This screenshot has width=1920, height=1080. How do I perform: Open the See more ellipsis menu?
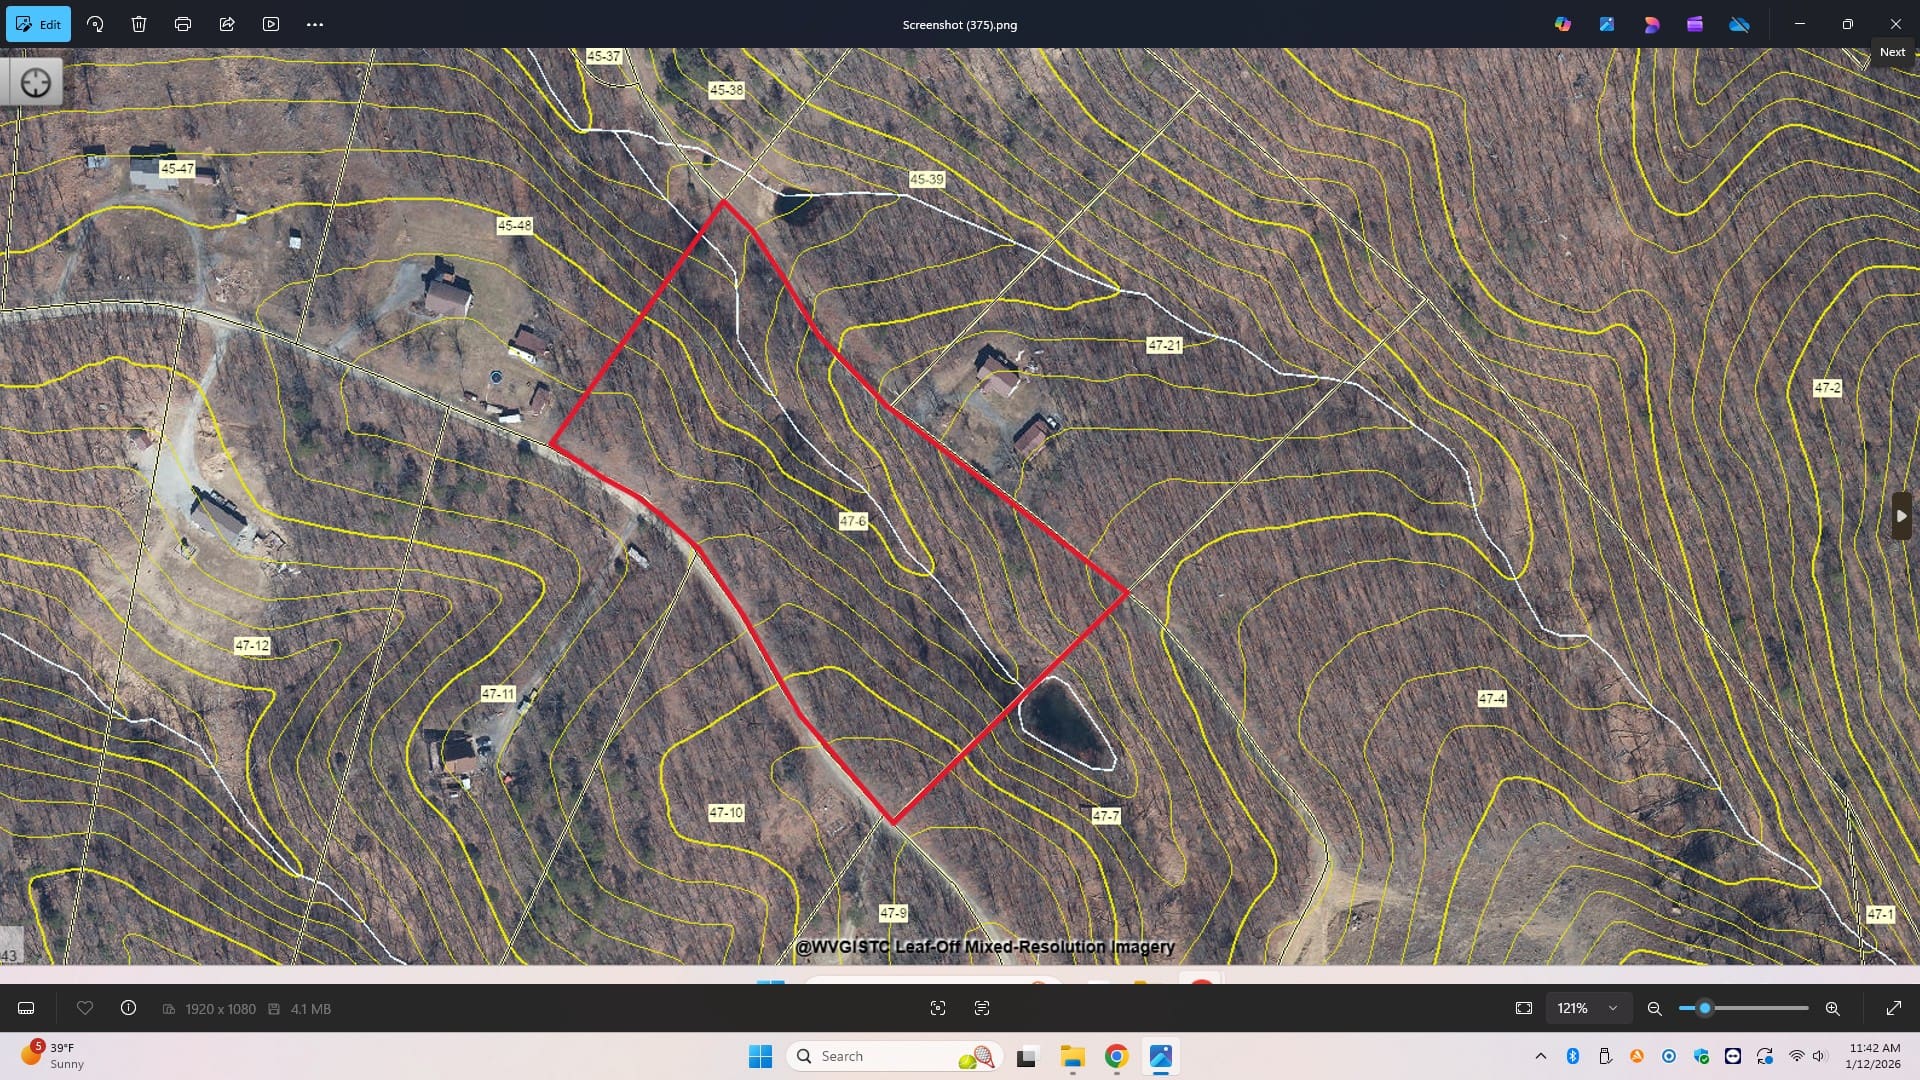[x=315, y=24]
